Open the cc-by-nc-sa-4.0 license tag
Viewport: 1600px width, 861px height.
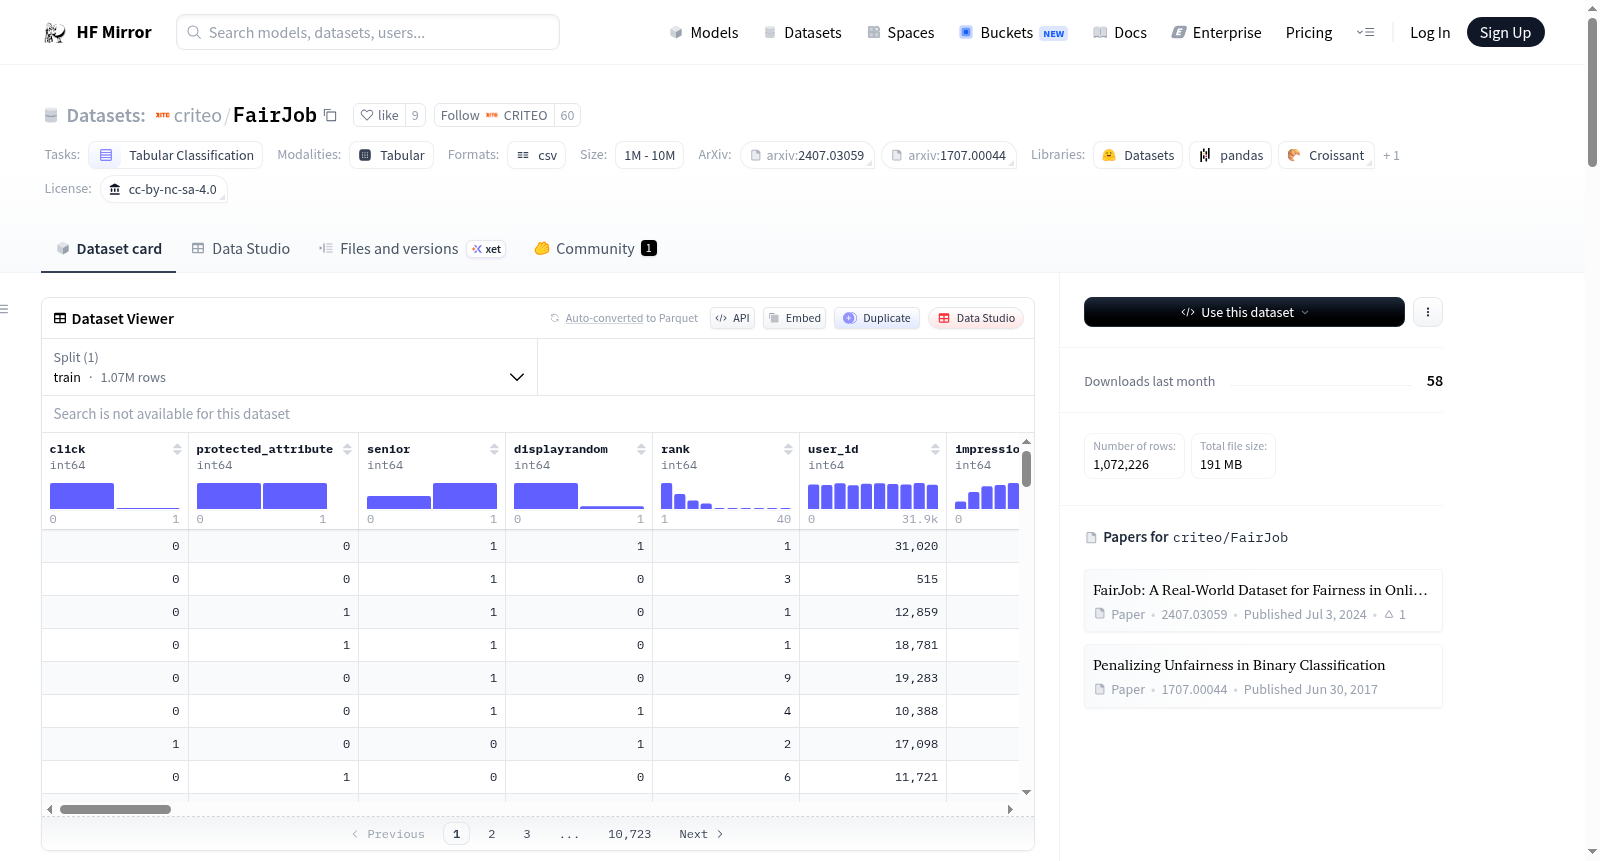pyautogui.click(x=164, y=189)
